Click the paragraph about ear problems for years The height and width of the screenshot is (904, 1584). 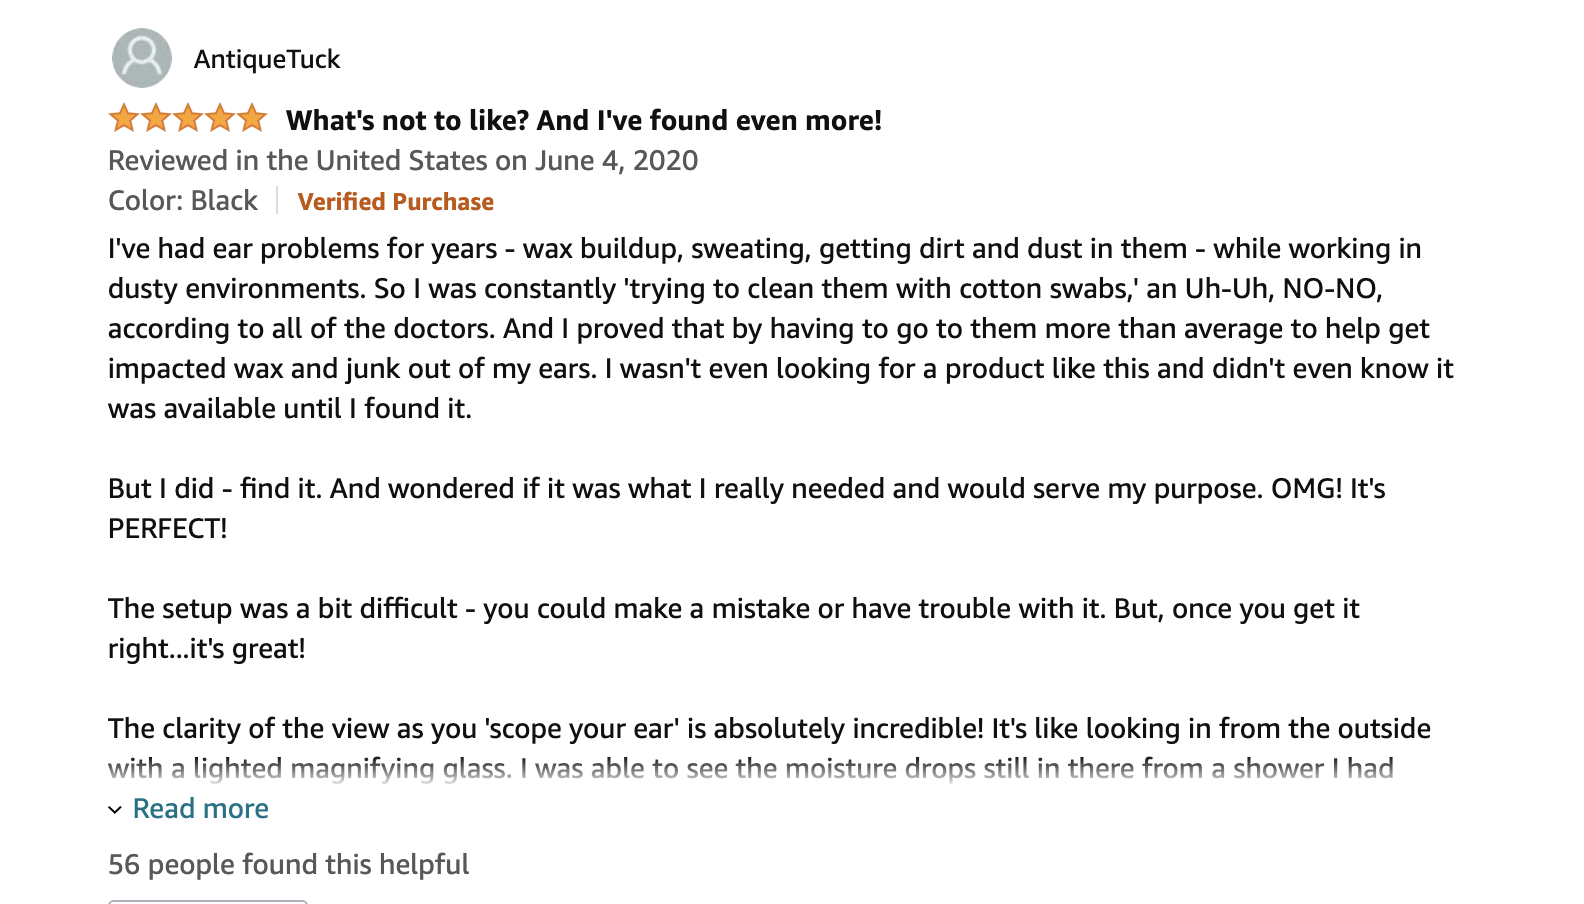coord(781,328)
